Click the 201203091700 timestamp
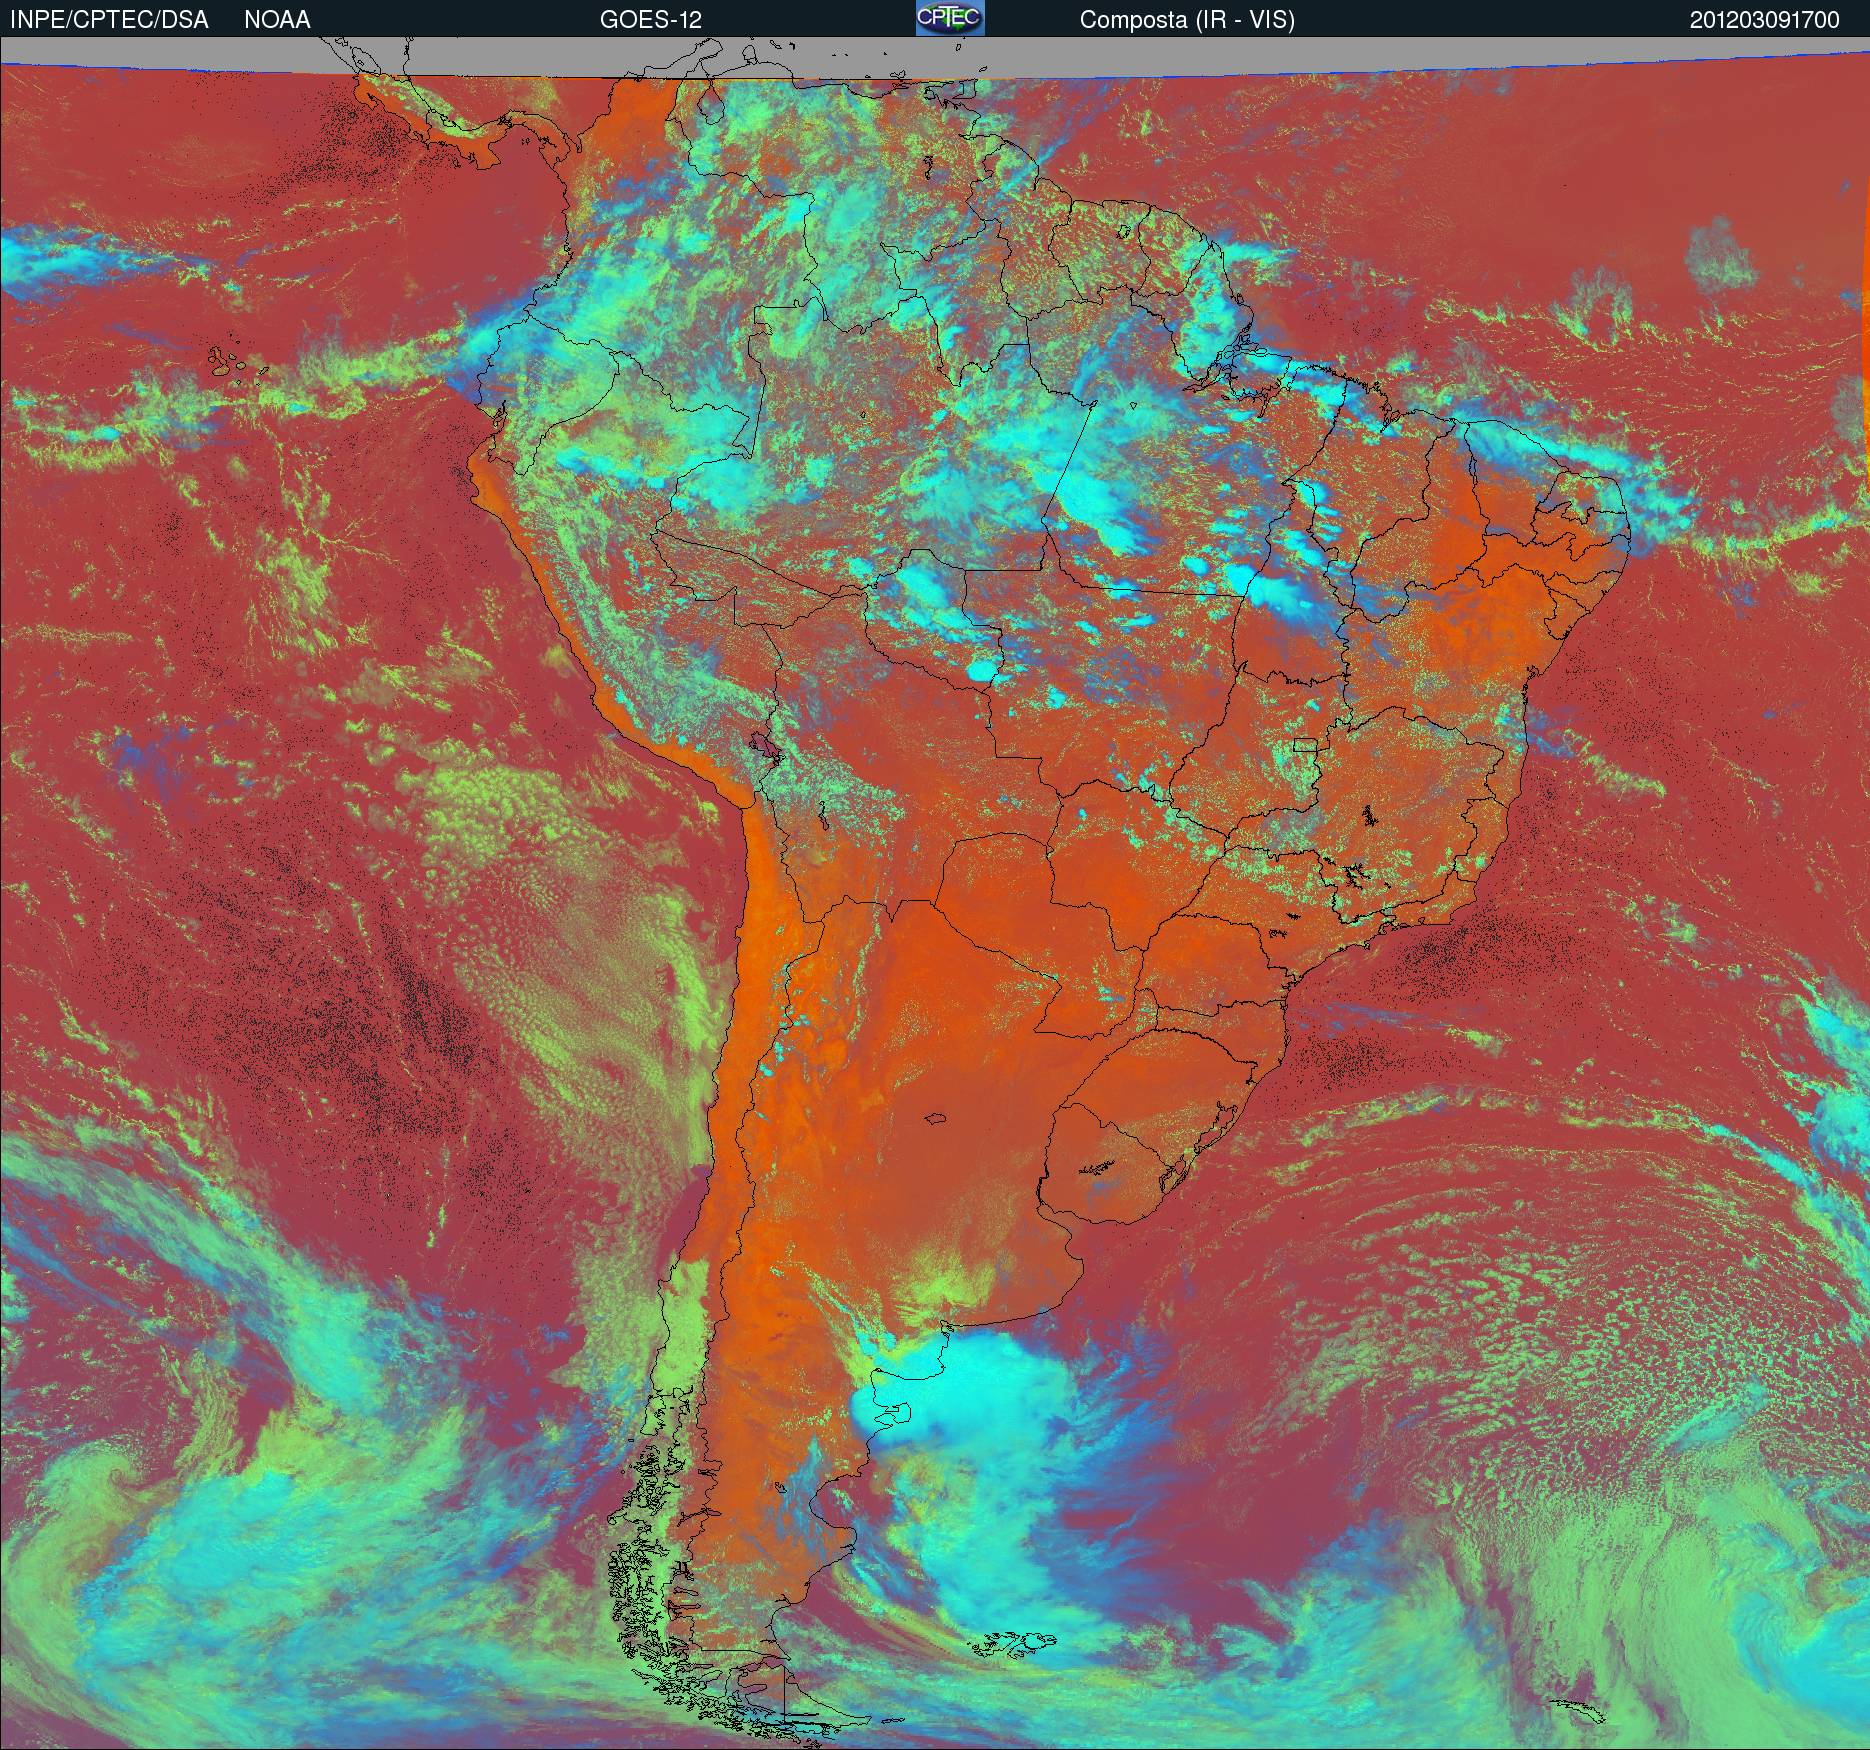Image resolution: width=1870 pixels, height=1750 pixels. click(x=1765, y=20)
